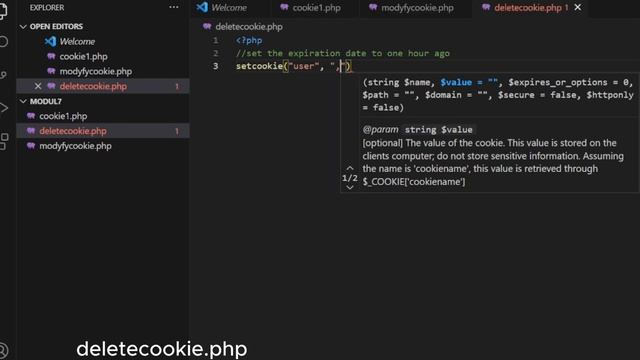Place cursor on <?php opening tag
This screenshot has height=360, width=640.
pyautogui.click(x=249, y=40)
